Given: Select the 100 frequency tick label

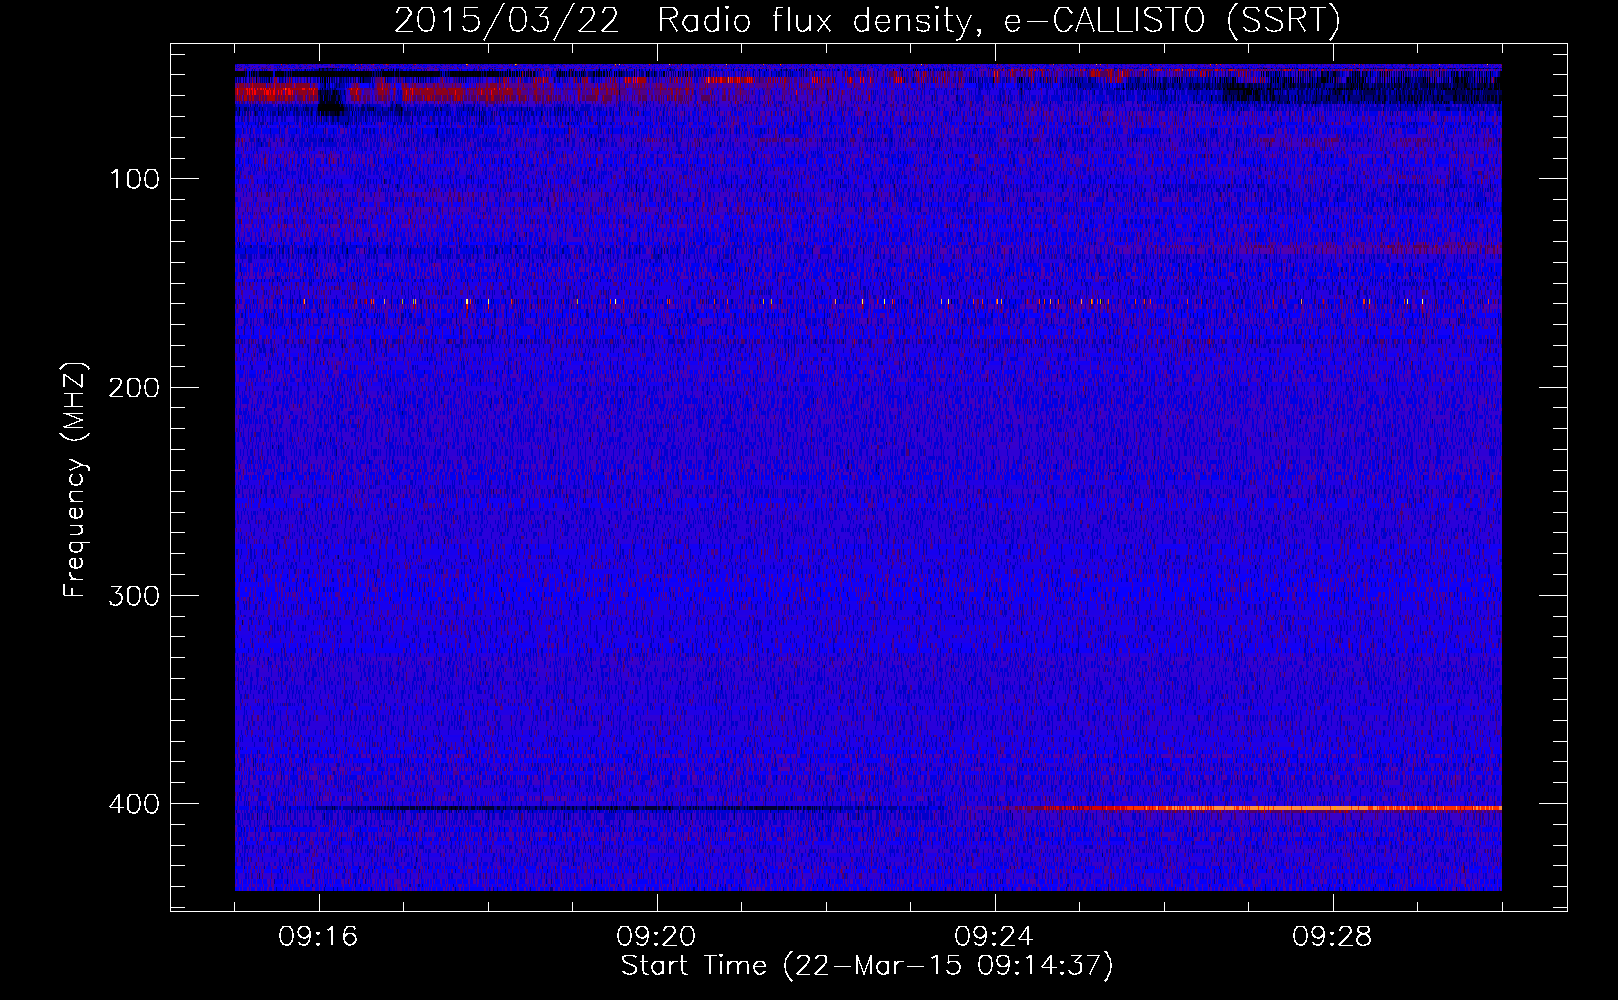Looking at the screenshot, I should tap(135, 179).
